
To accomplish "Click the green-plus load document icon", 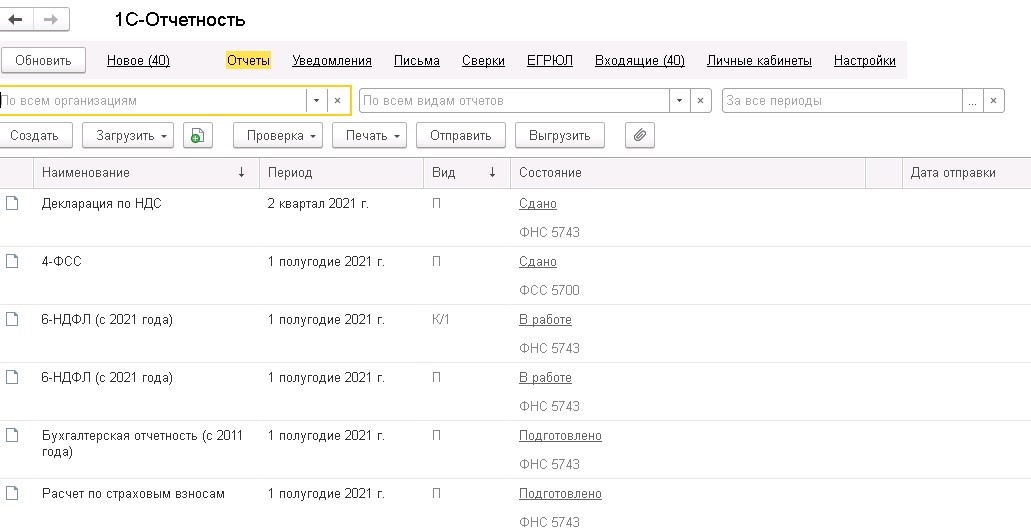I will 197,135.
